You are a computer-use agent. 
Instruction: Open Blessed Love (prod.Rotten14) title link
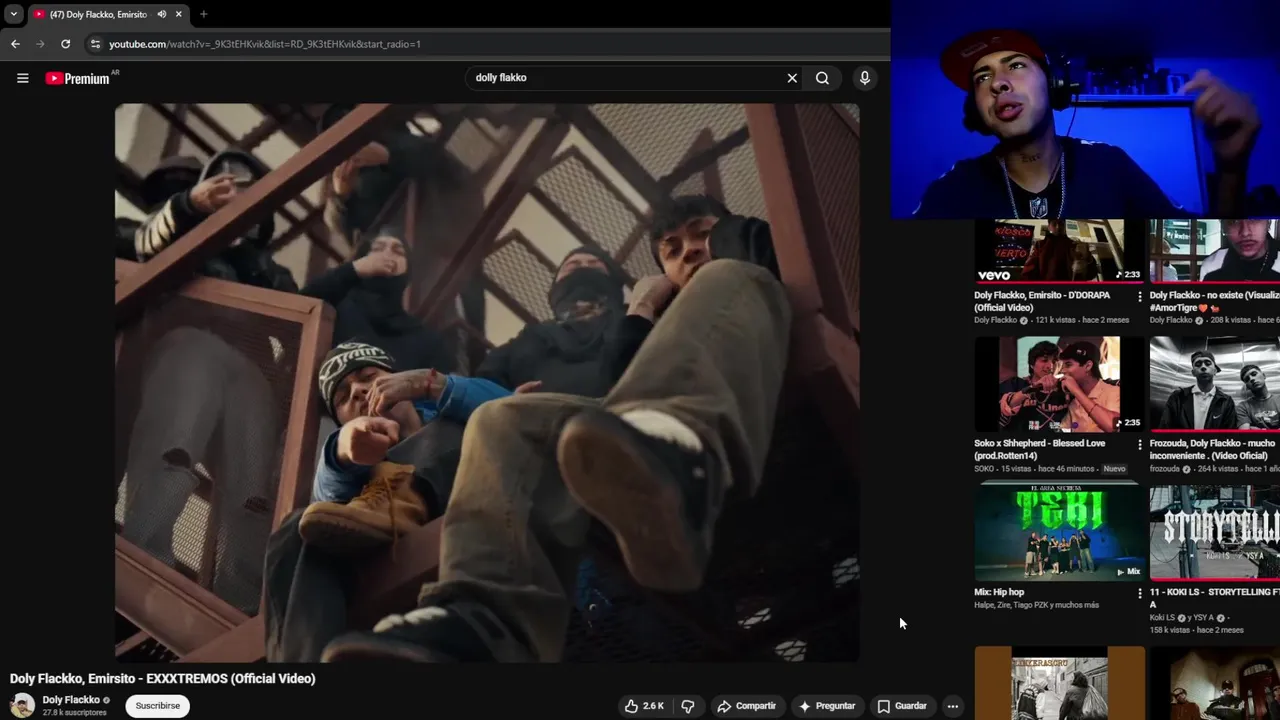[x=1040, y=449]
